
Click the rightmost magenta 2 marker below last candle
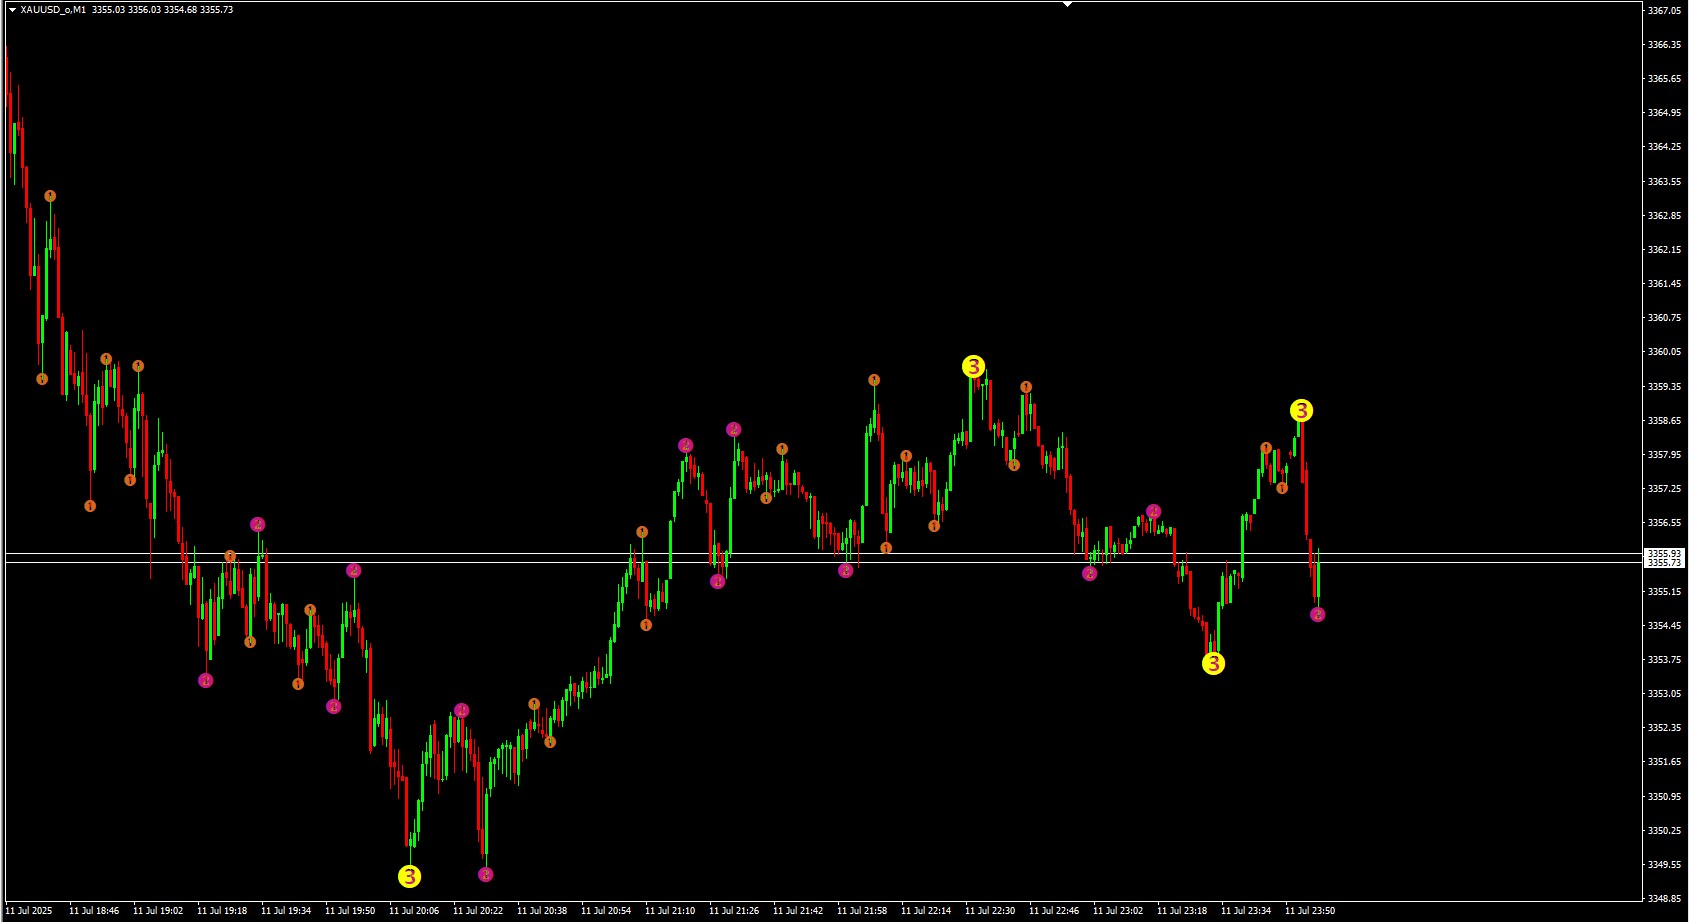(x=1317, y=615)
